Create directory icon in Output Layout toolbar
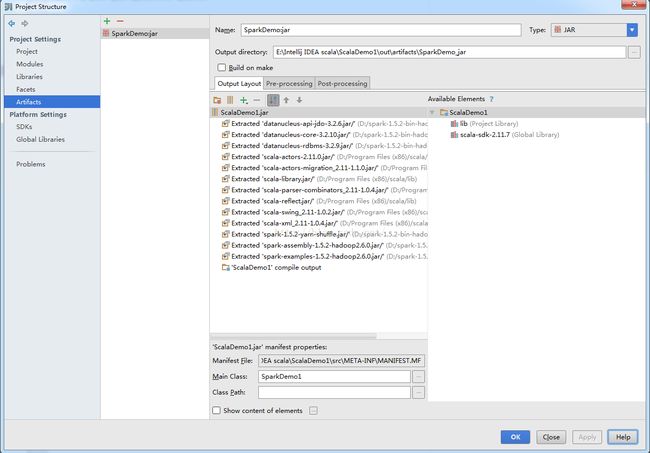 tap(217, 100)
